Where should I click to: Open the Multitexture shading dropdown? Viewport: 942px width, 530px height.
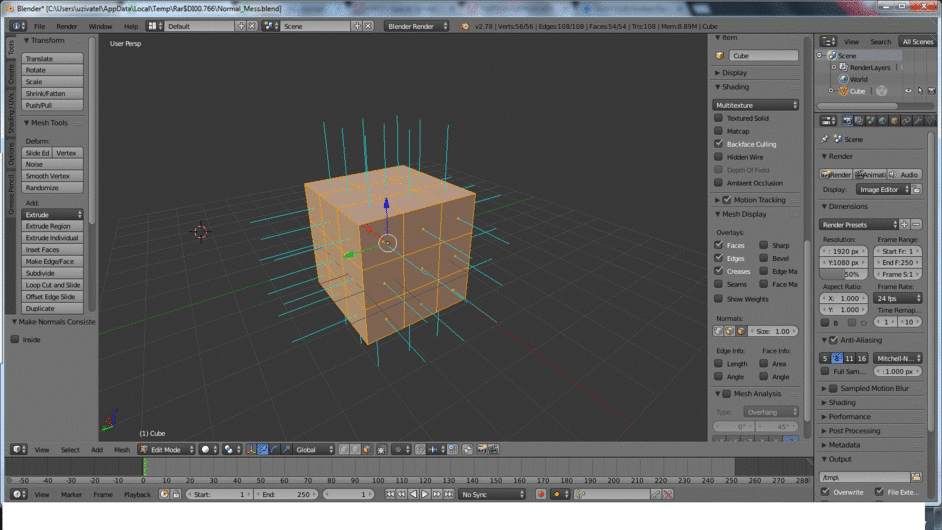(x=756, y=105)
